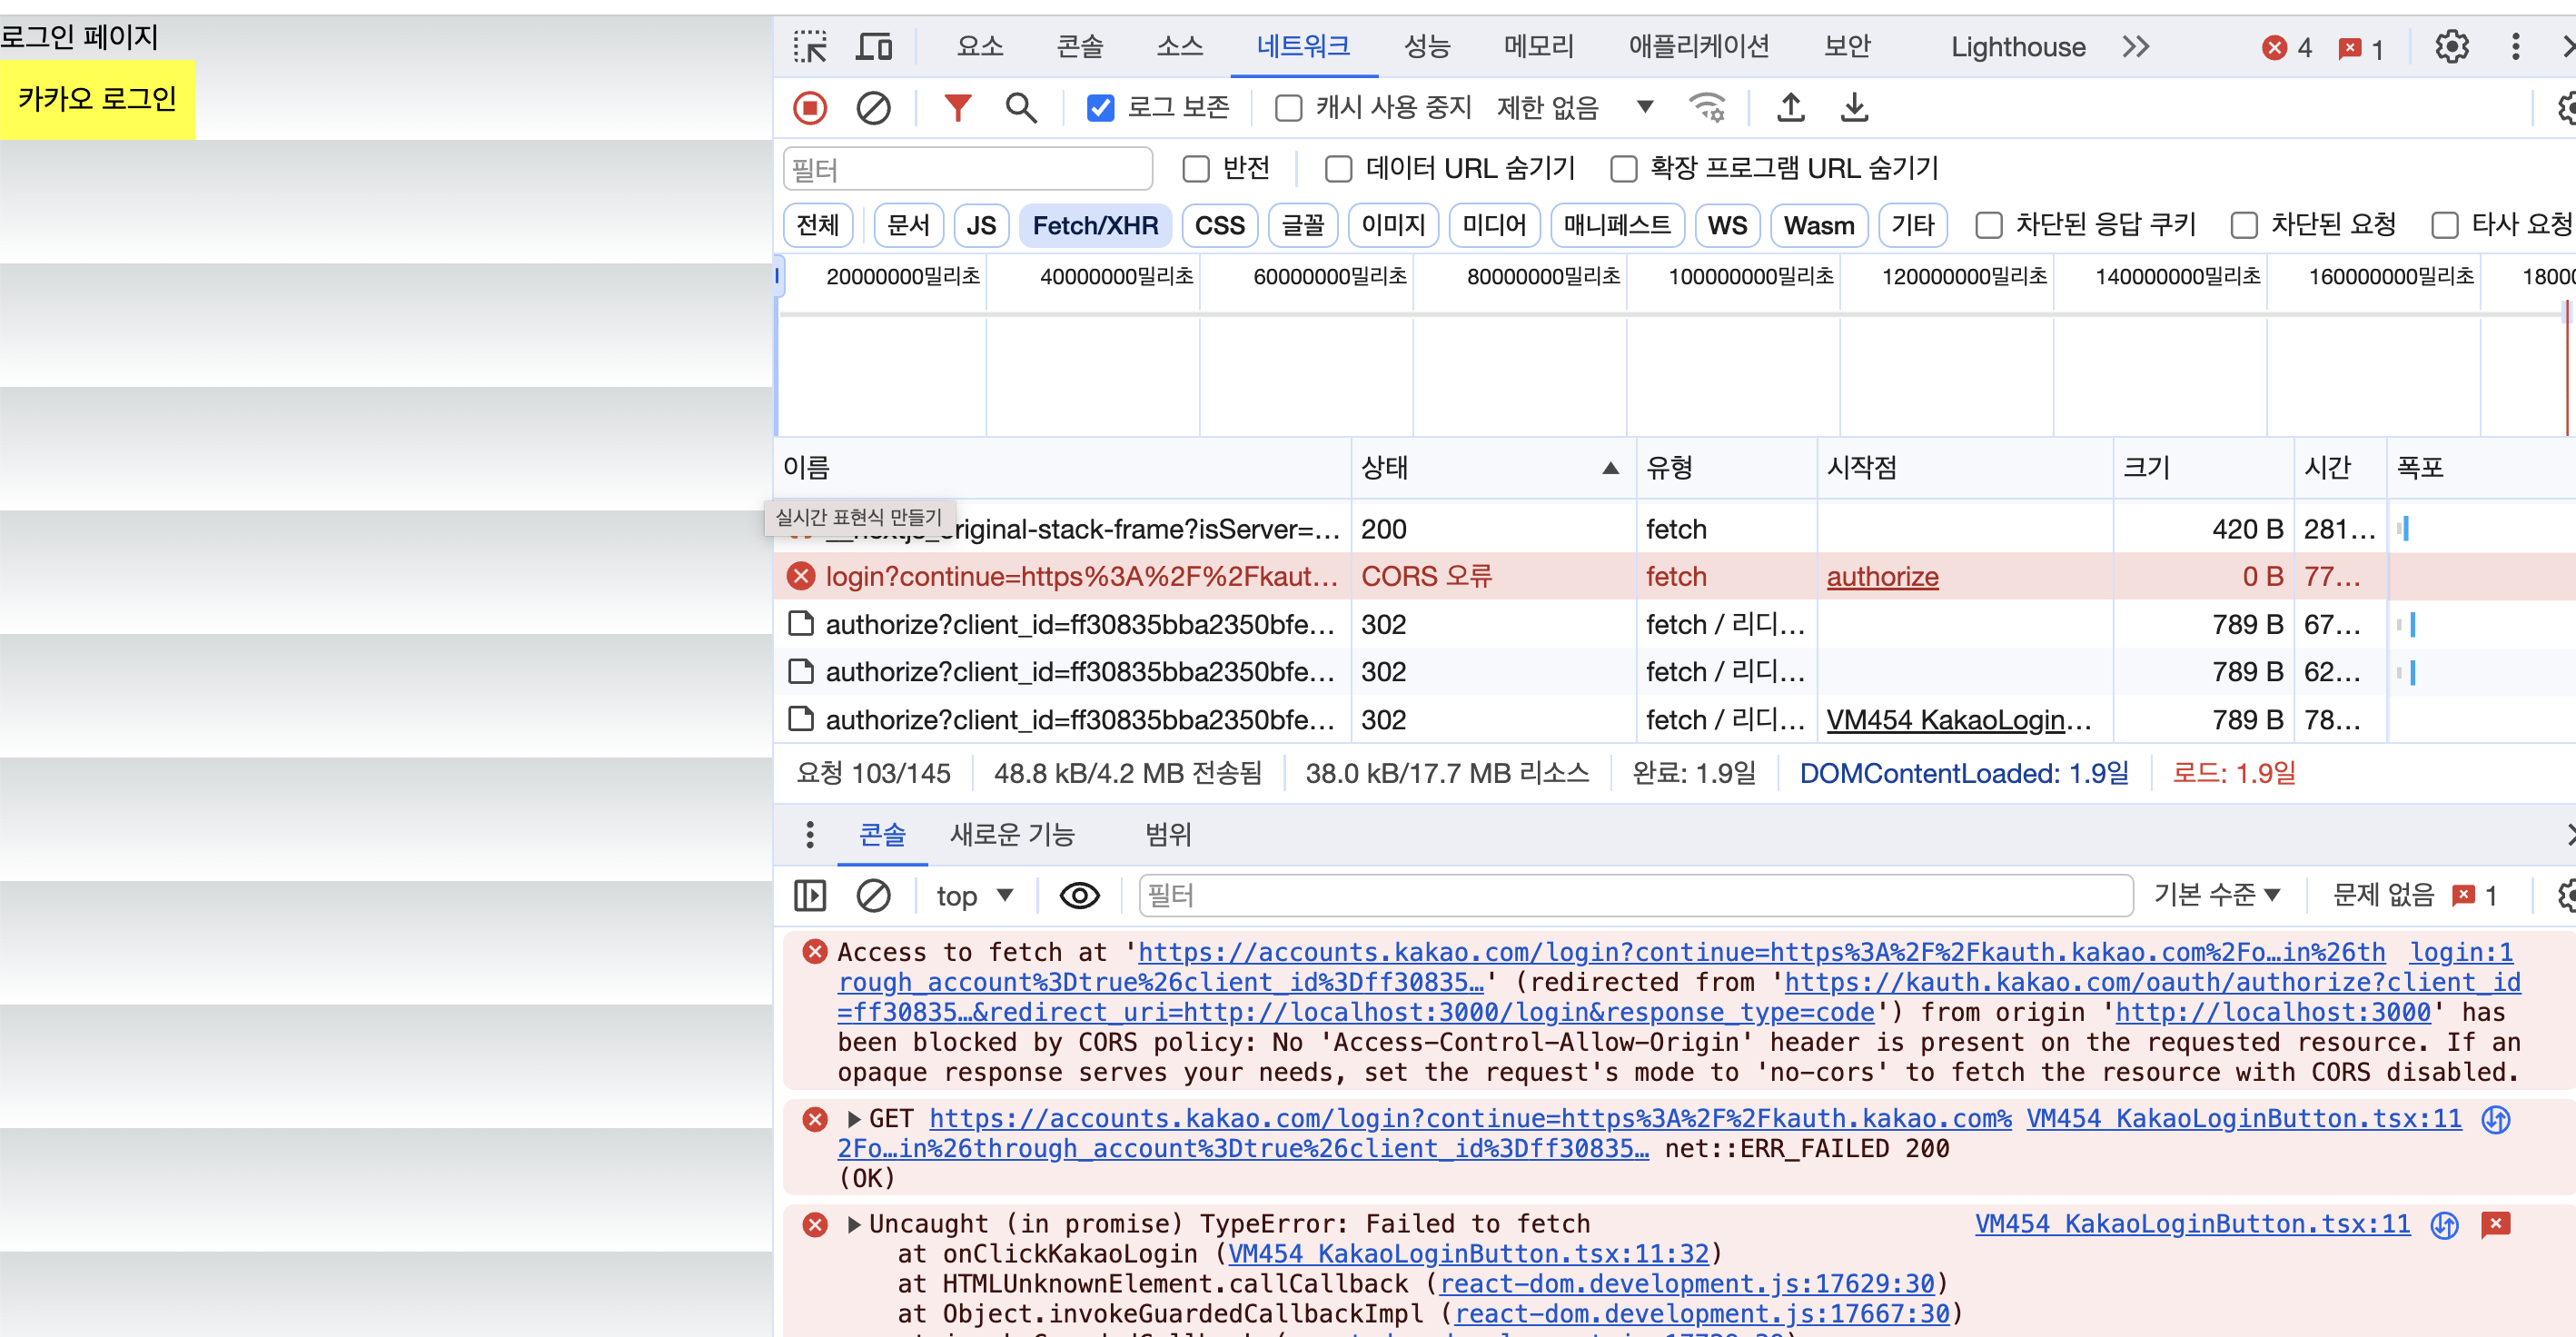Click the authorize initiator link
The width and height of the screenshot is (2576, 1337).
click(x=1882, y=577)
